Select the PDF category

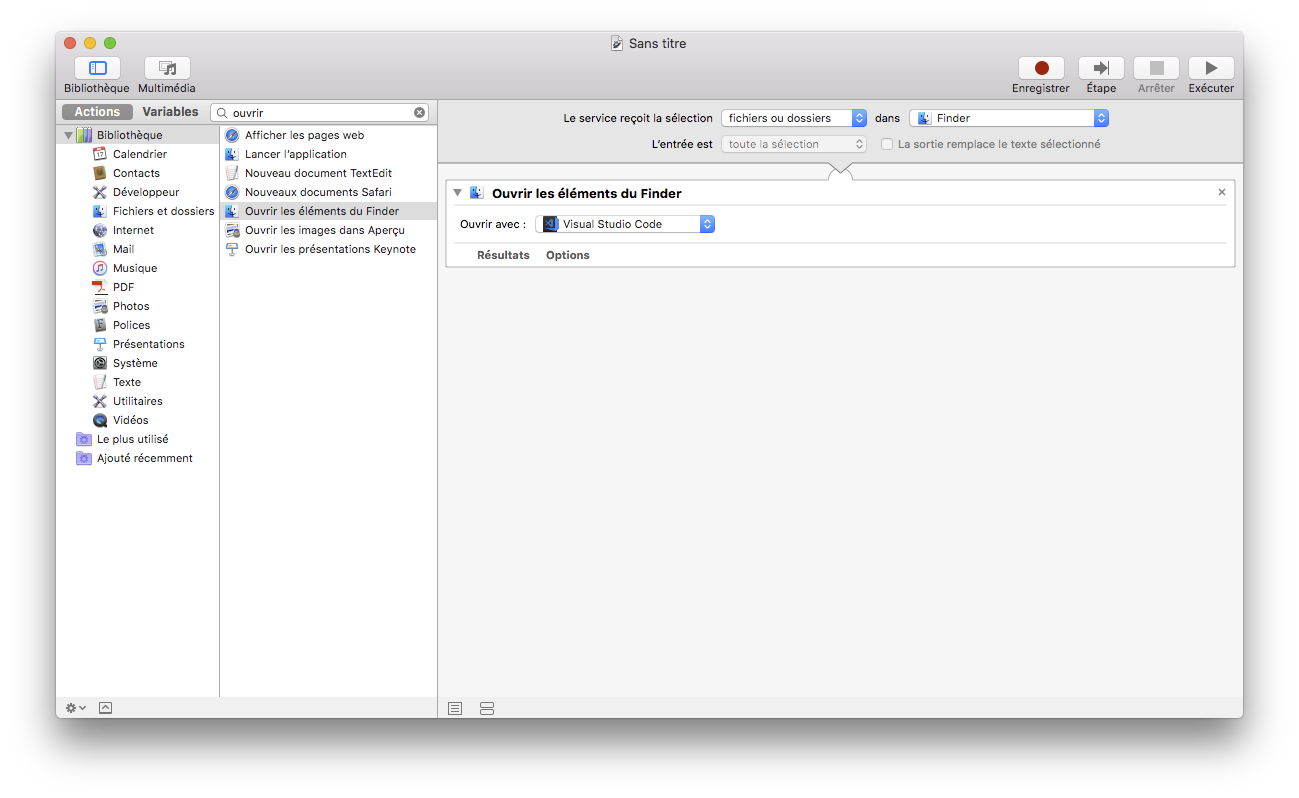(x=123, y=287)
